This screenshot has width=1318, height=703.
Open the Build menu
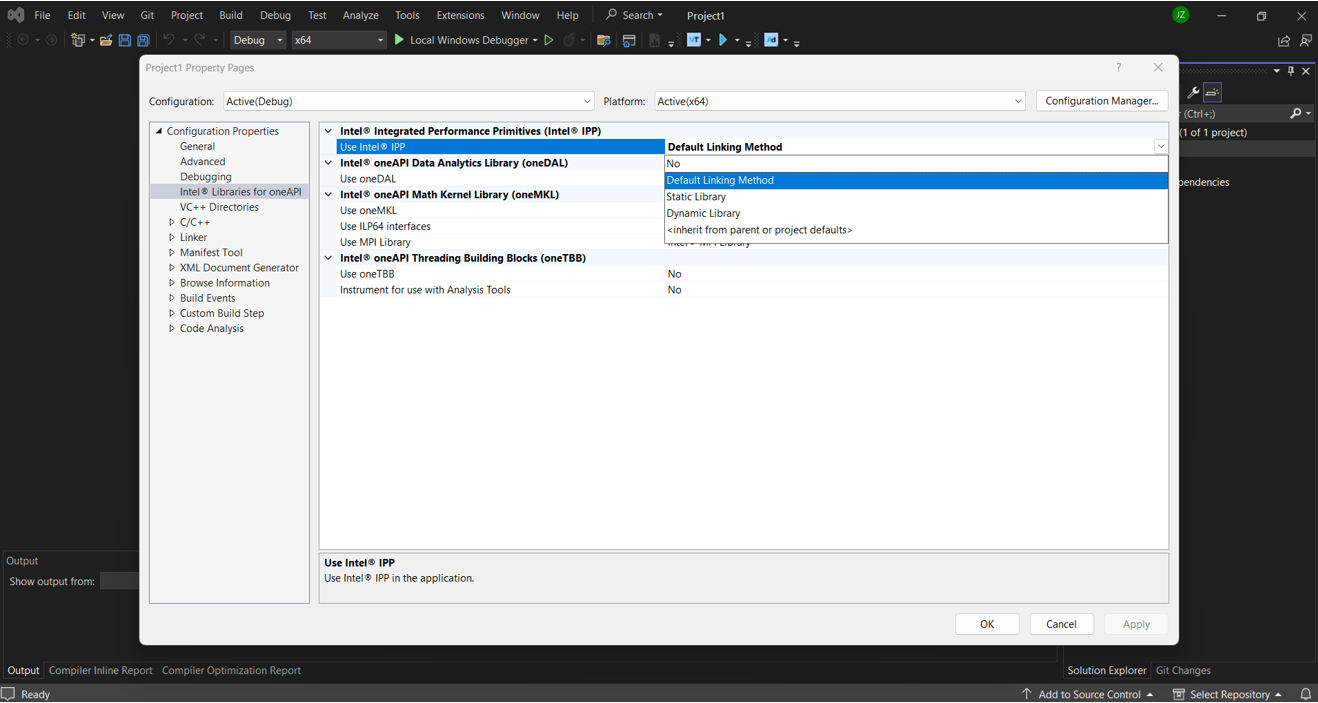coord(231,15)
